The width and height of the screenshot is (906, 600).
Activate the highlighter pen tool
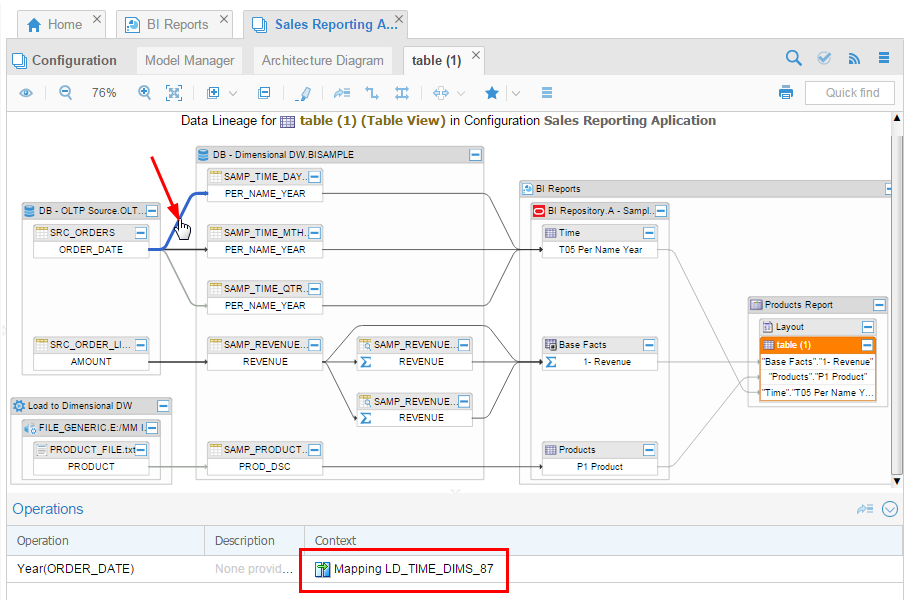303,92
